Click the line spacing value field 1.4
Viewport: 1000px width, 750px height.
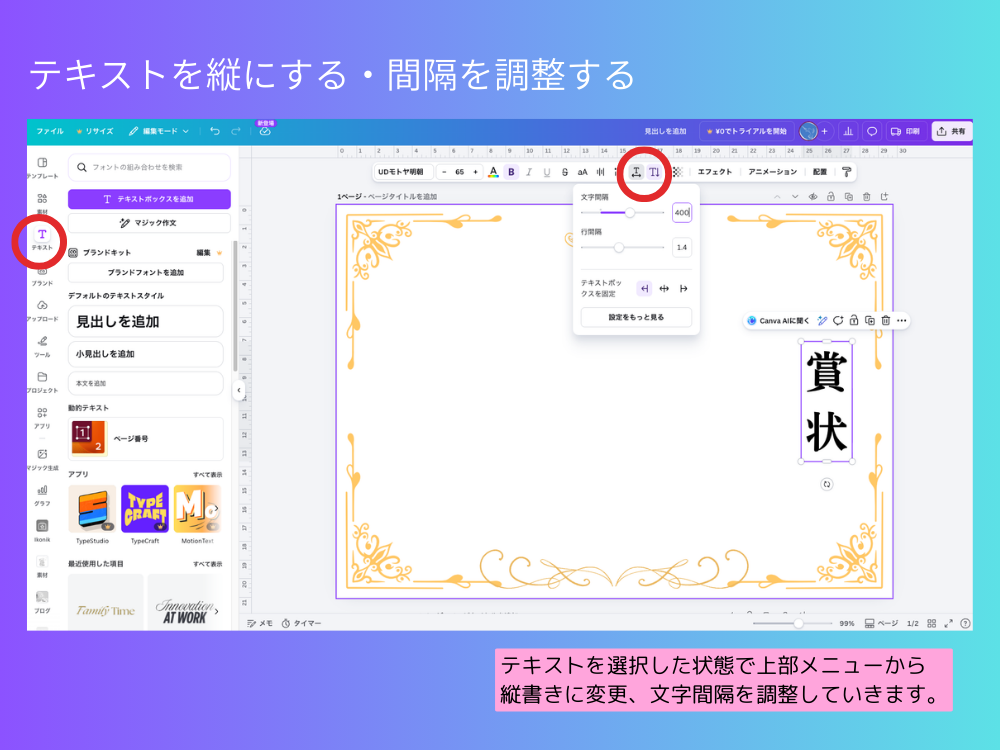click(x=682, y=247)
